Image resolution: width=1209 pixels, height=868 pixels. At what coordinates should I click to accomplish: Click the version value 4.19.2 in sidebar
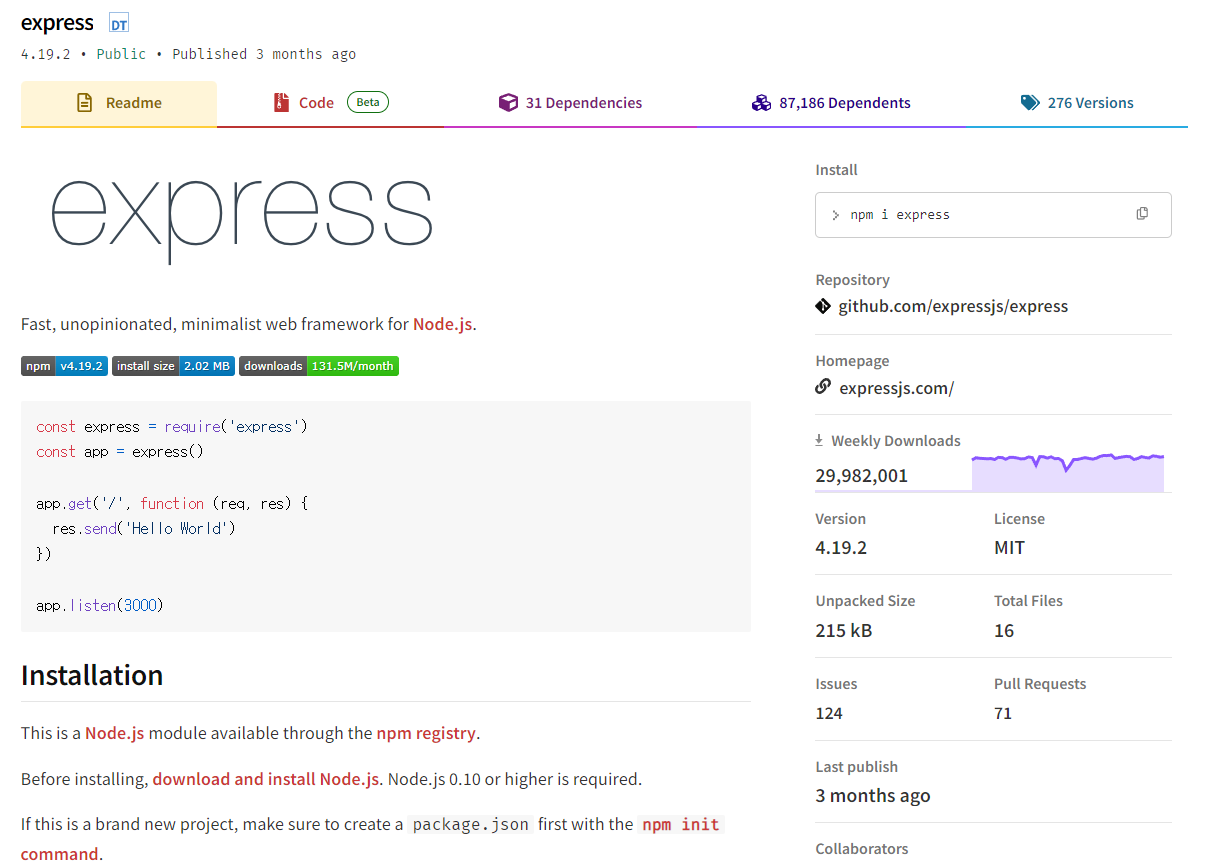(x=841, y=548)
